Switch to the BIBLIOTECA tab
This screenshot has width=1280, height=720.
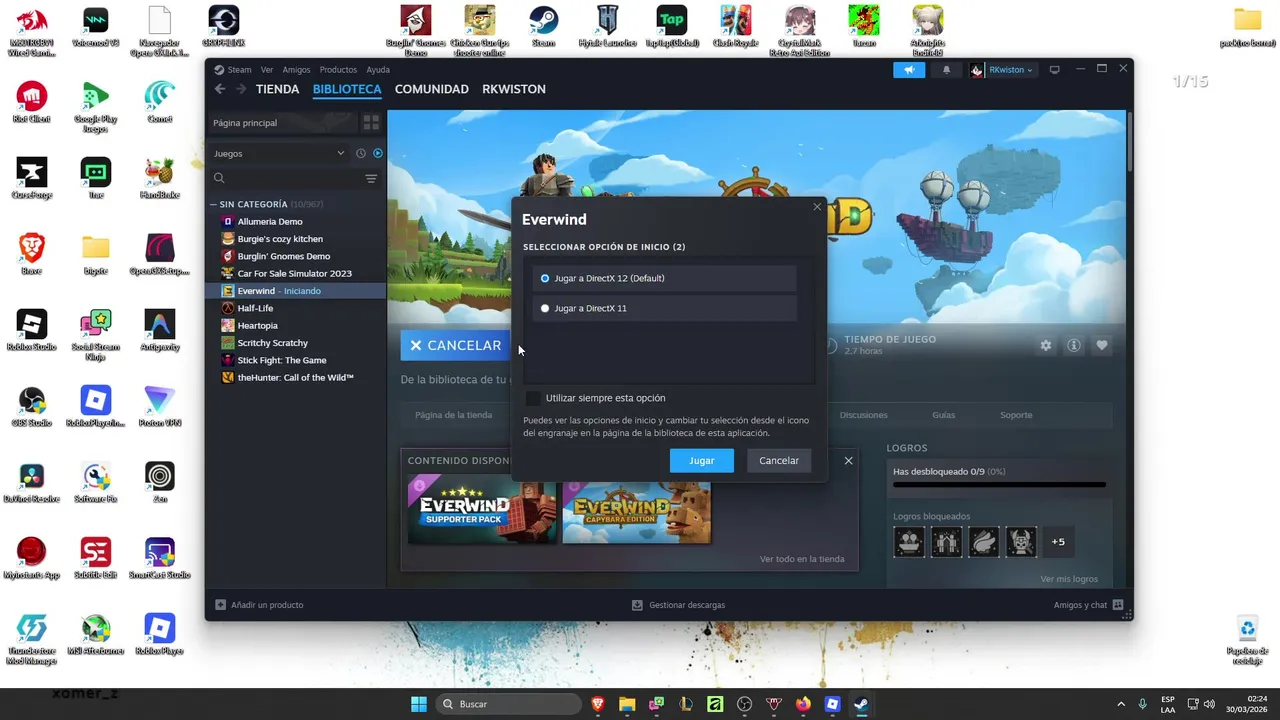click(x=347, y=89)
